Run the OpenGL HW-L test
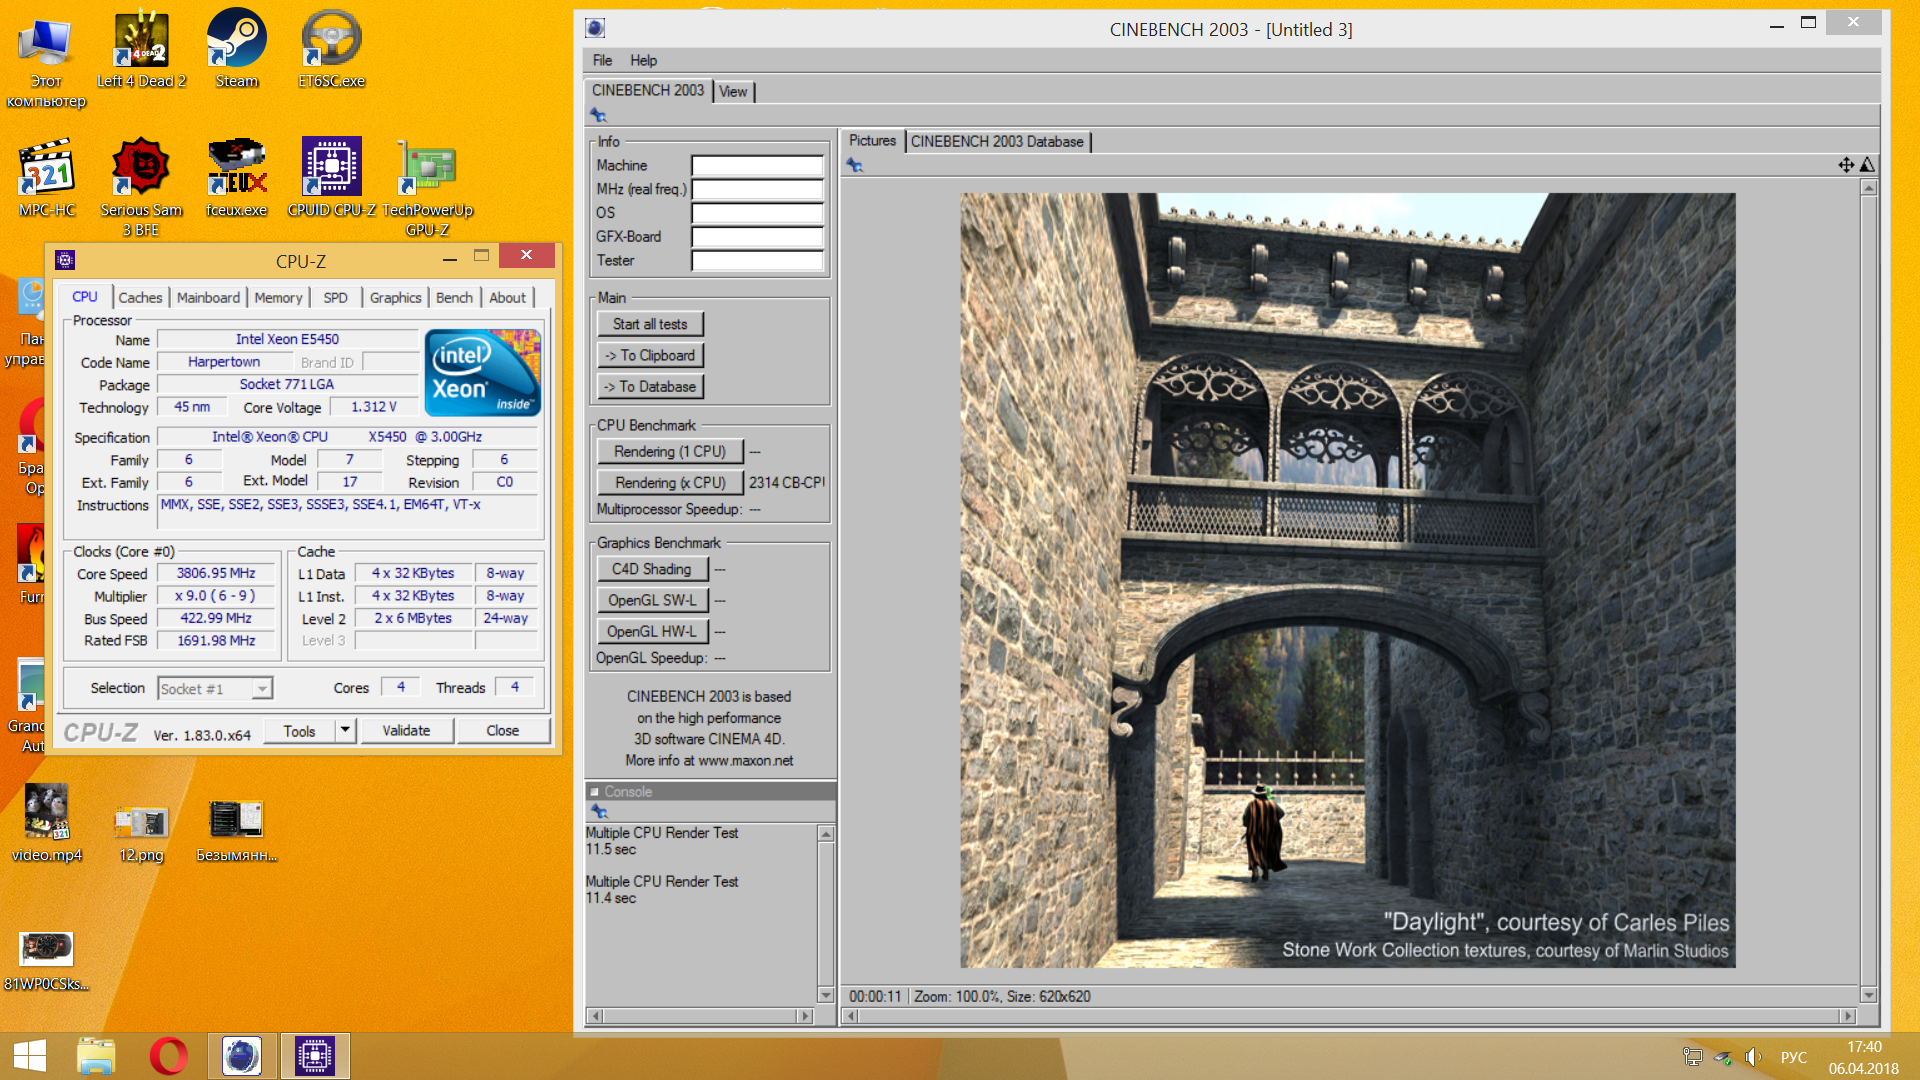 (x=652, y=631)
